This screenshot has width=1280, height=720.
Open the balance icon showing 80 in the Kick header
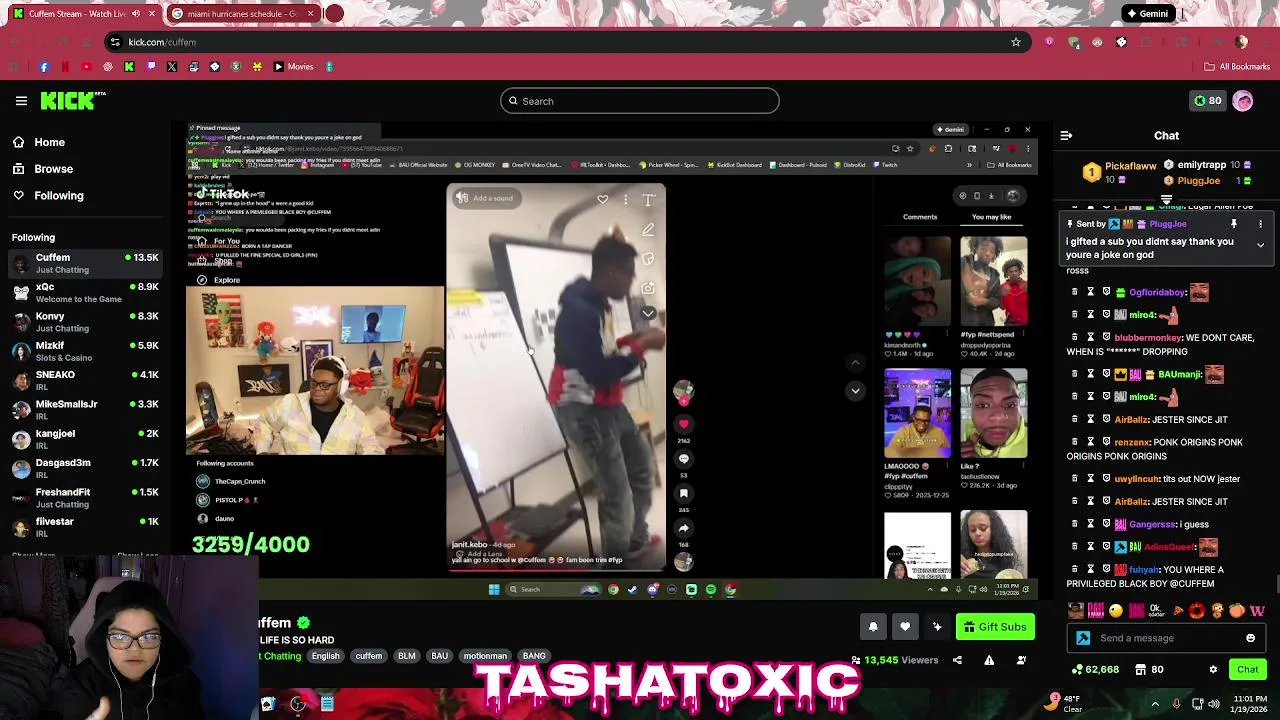[x=1207, y=101]
